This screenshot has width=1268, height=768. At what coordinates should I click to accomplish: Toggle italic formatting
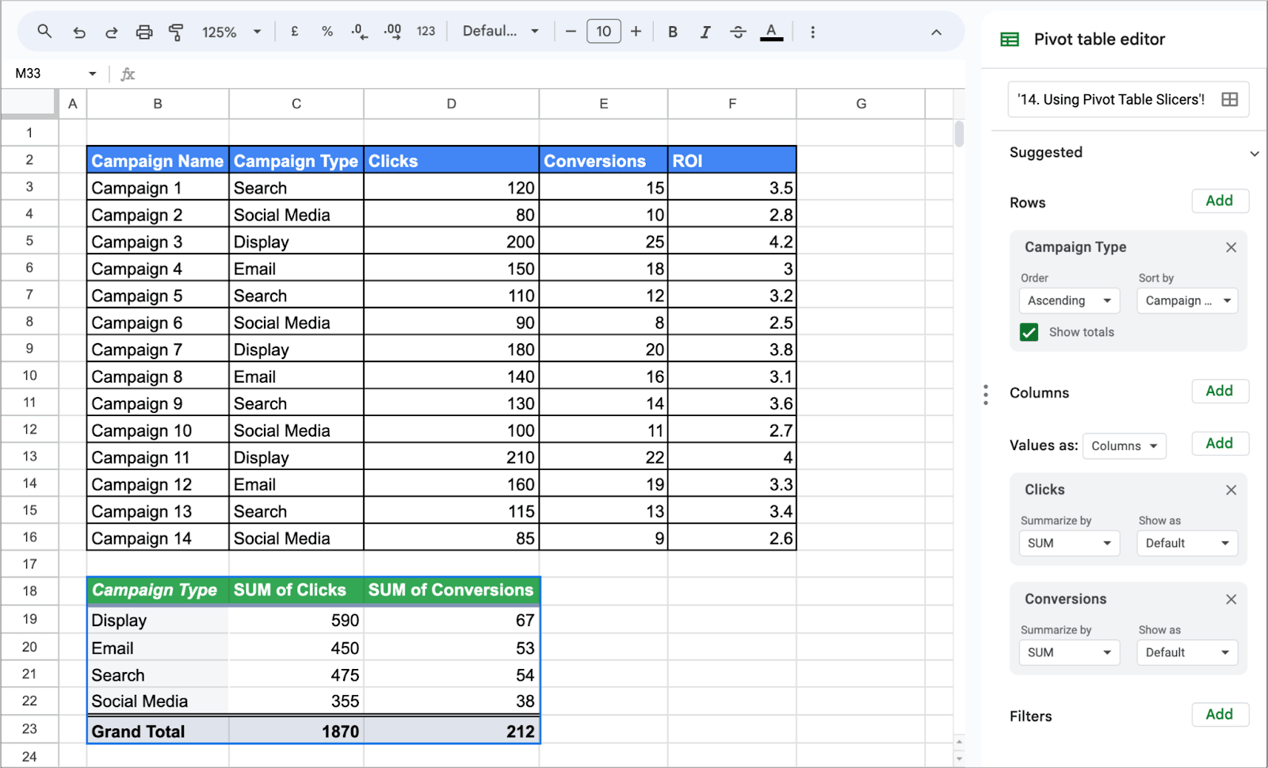tap(705, 32)
